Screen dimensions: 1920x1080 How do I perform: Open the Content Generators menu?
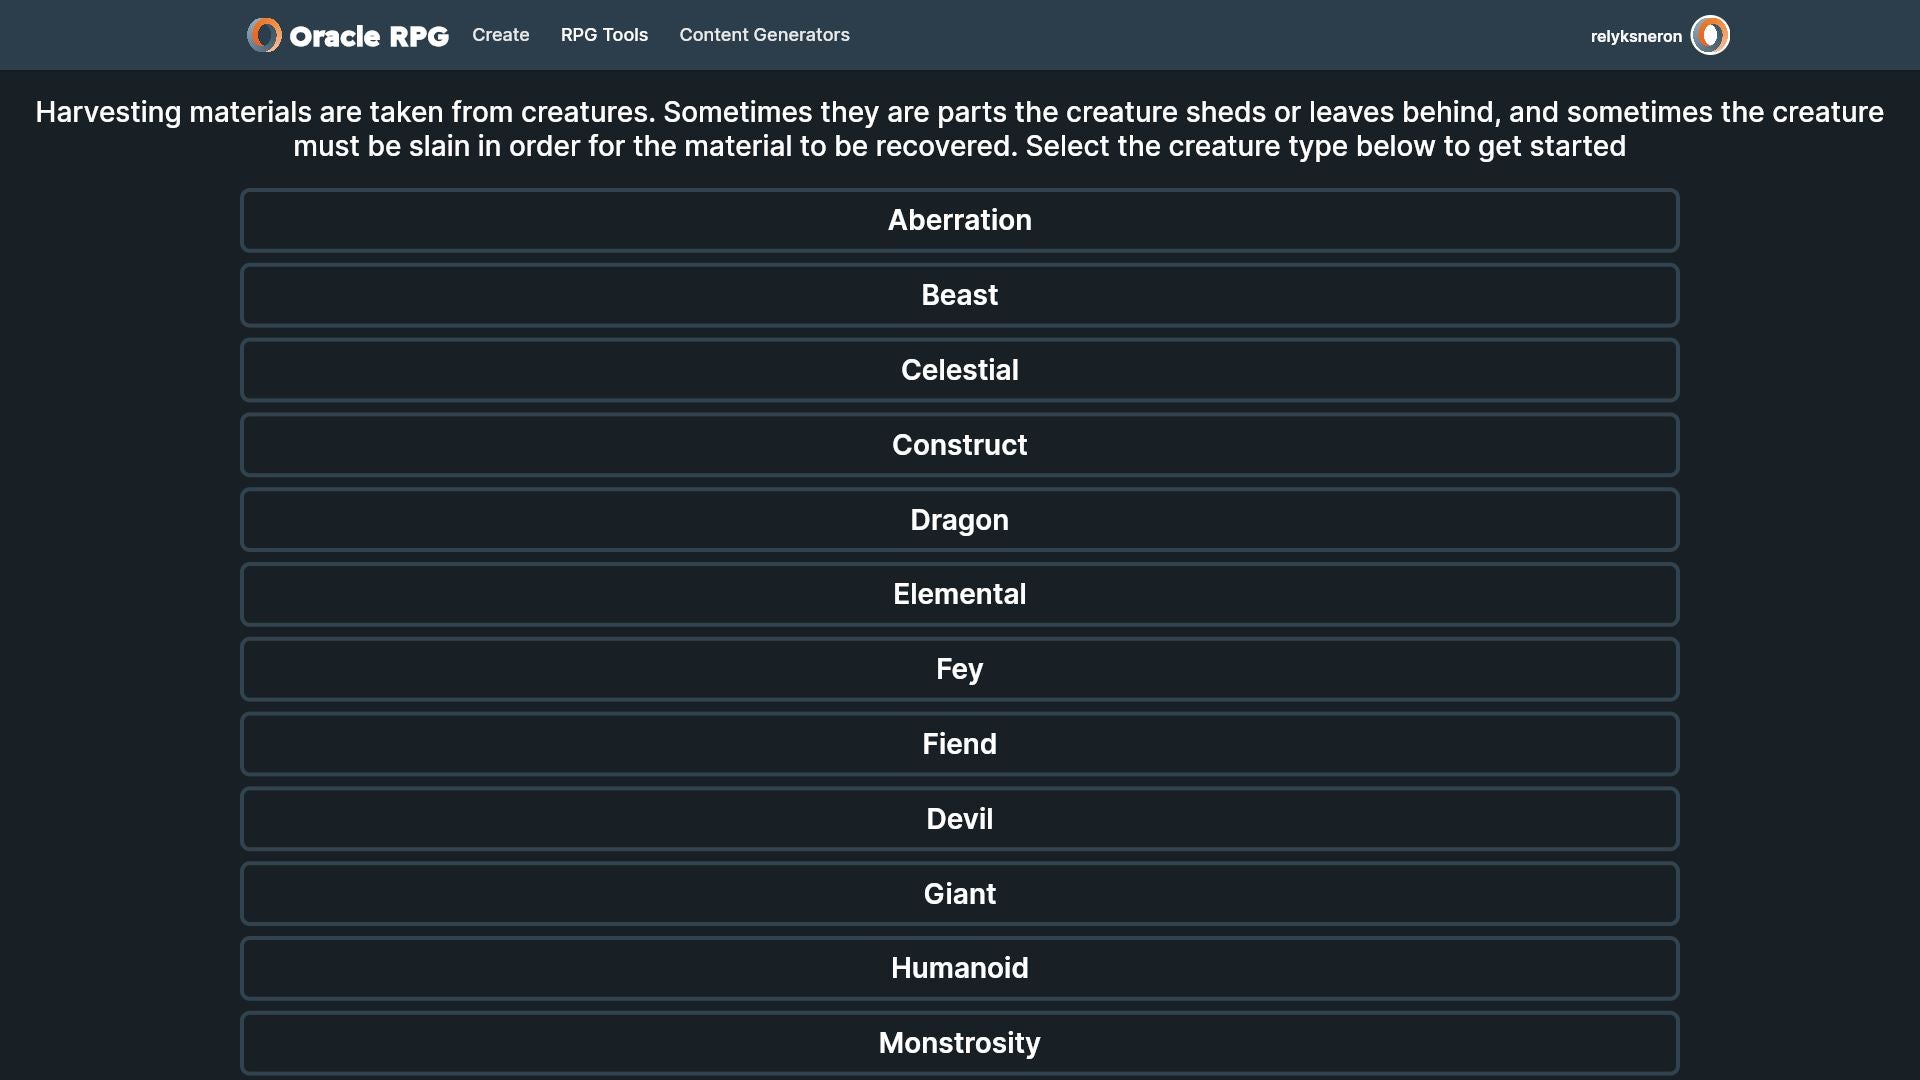[x=764, y=35]
